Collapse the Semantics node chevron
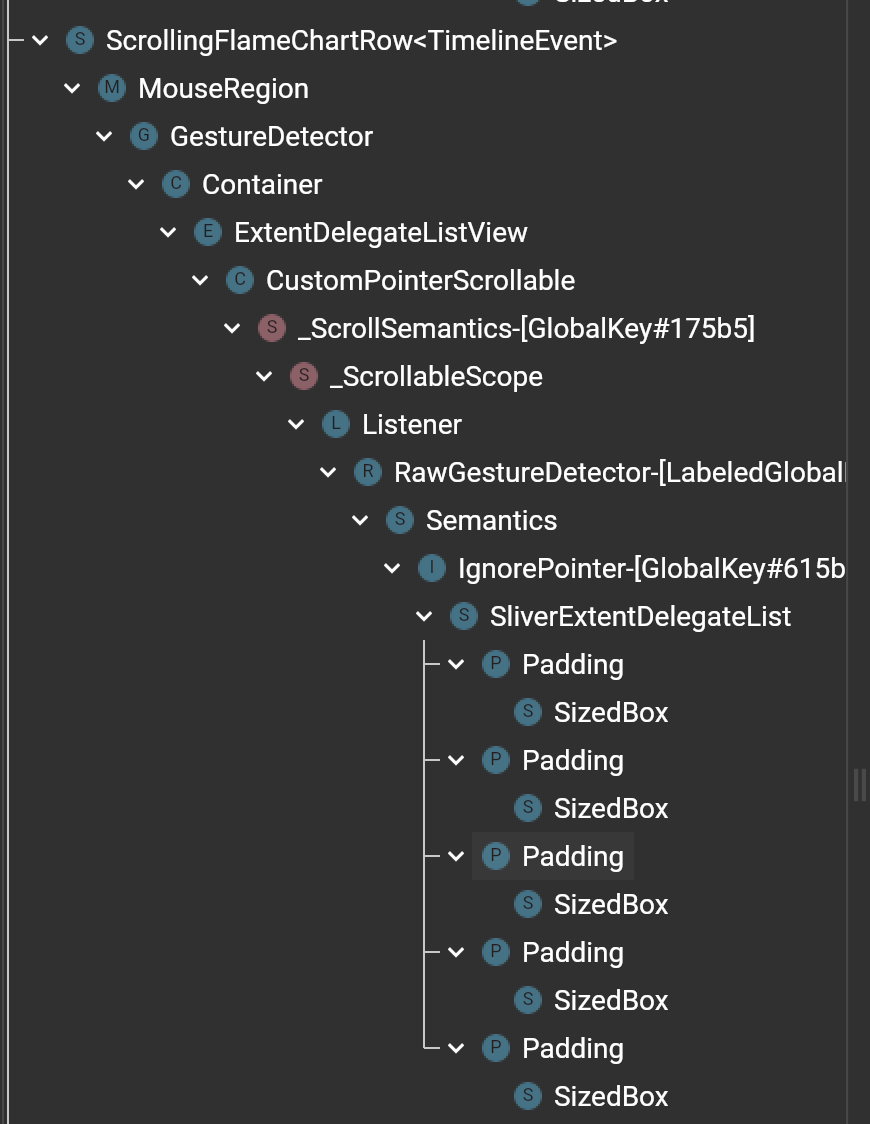This screenshot has height=1124, width=870. tap(360, 520)
